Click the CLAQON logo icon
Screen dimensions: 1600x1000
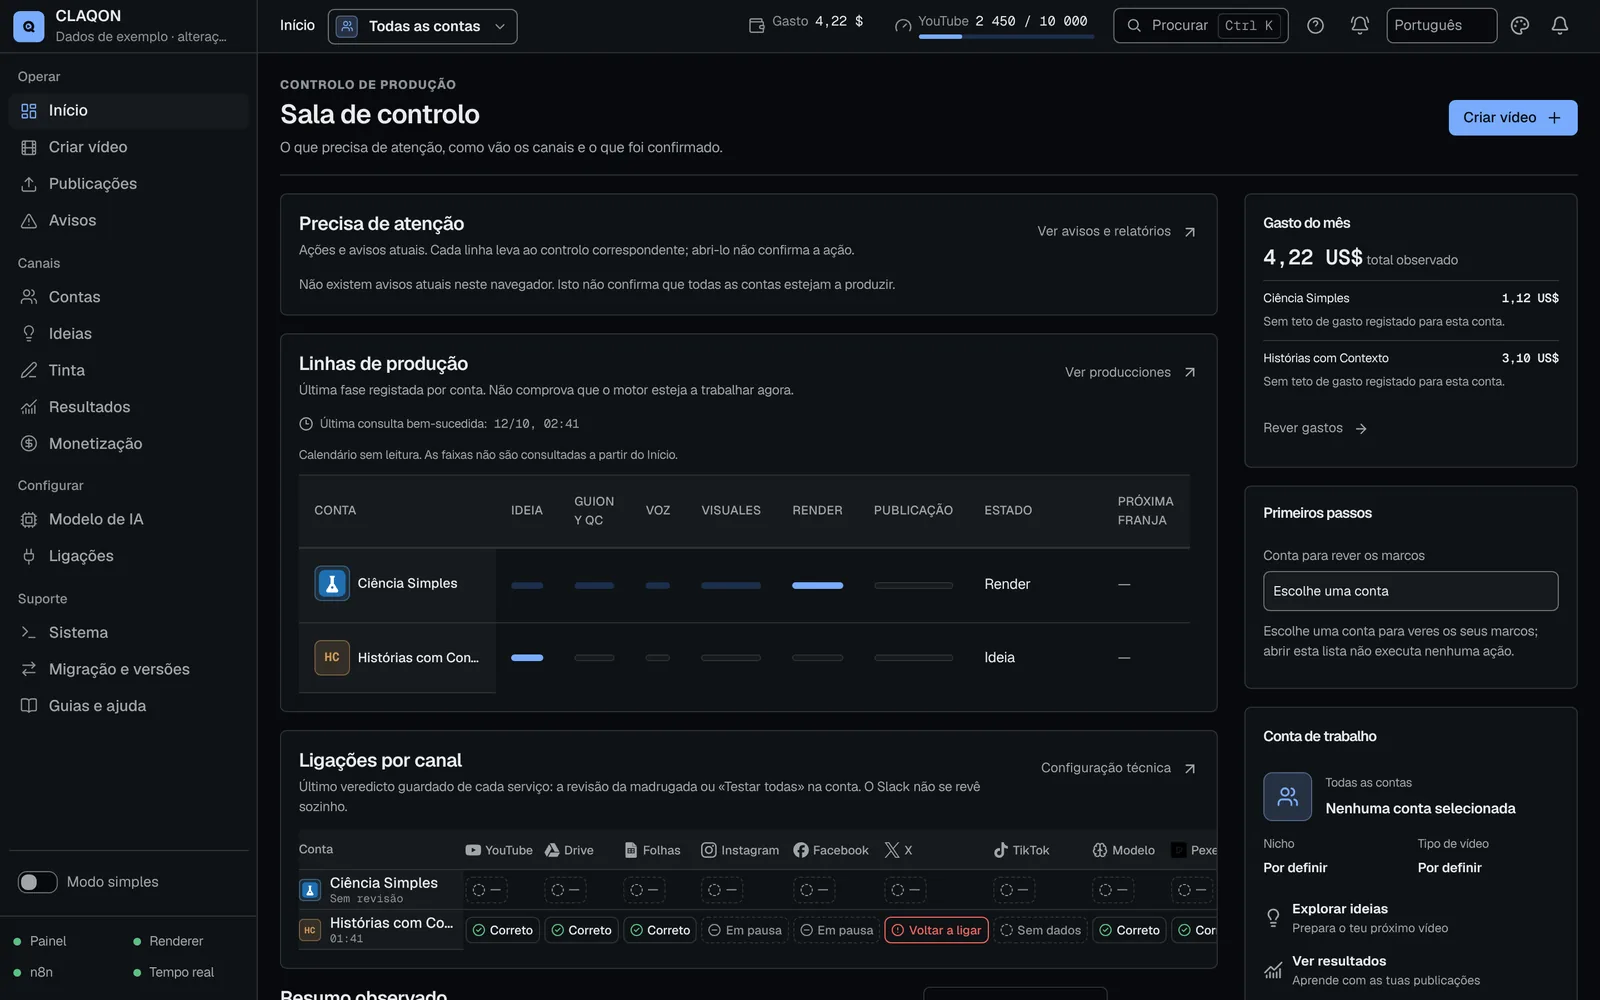[28, 26]
